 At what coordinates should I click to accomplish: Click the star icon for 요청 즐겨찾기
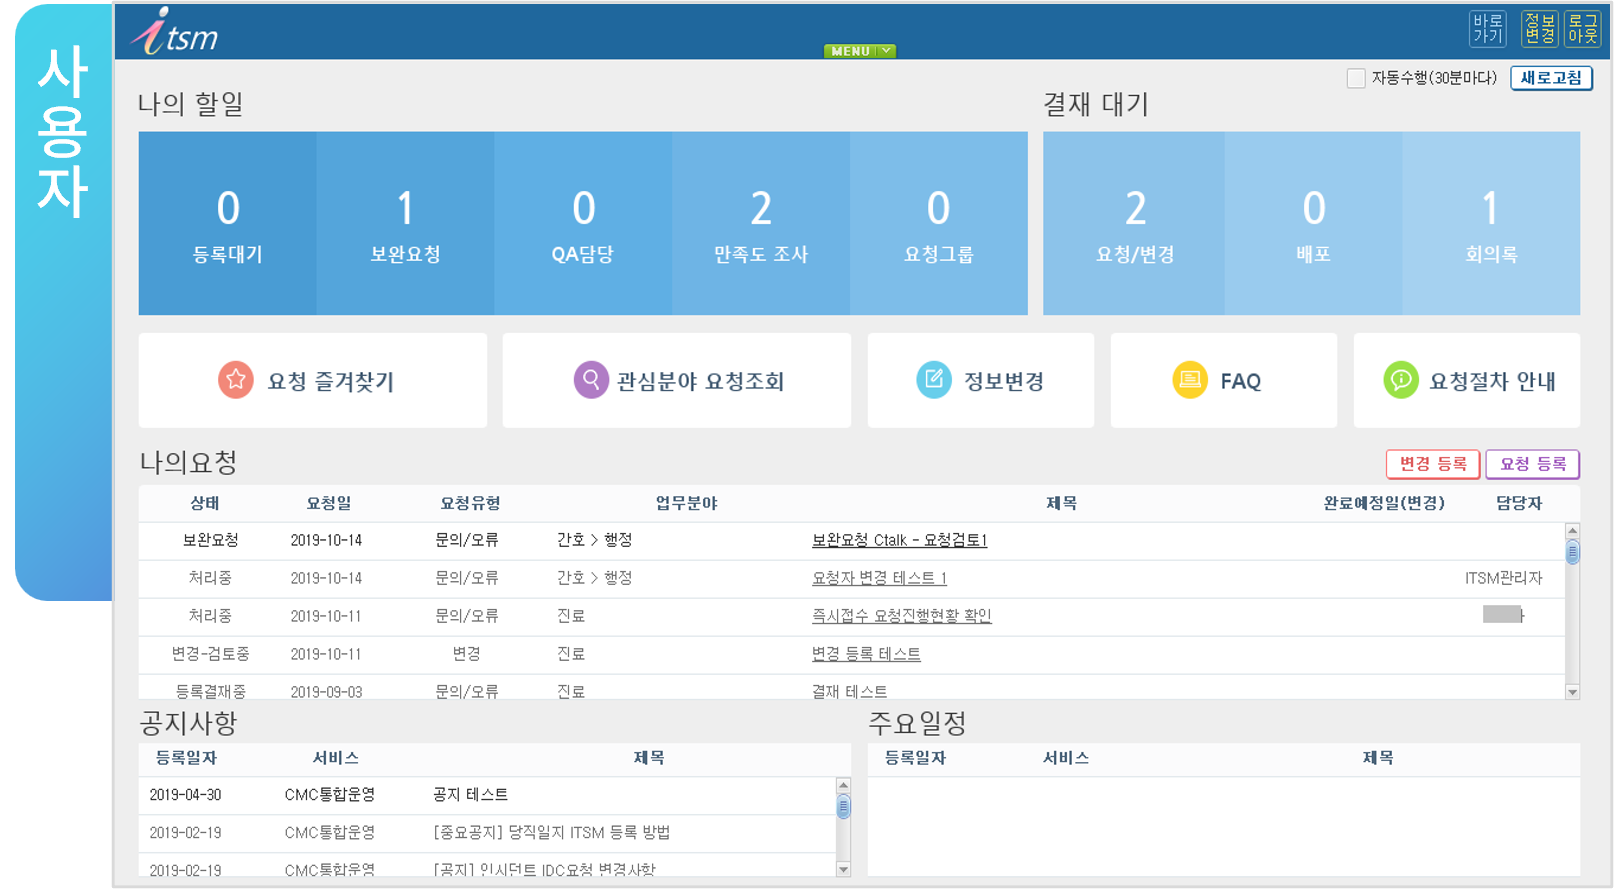[236, 381]
